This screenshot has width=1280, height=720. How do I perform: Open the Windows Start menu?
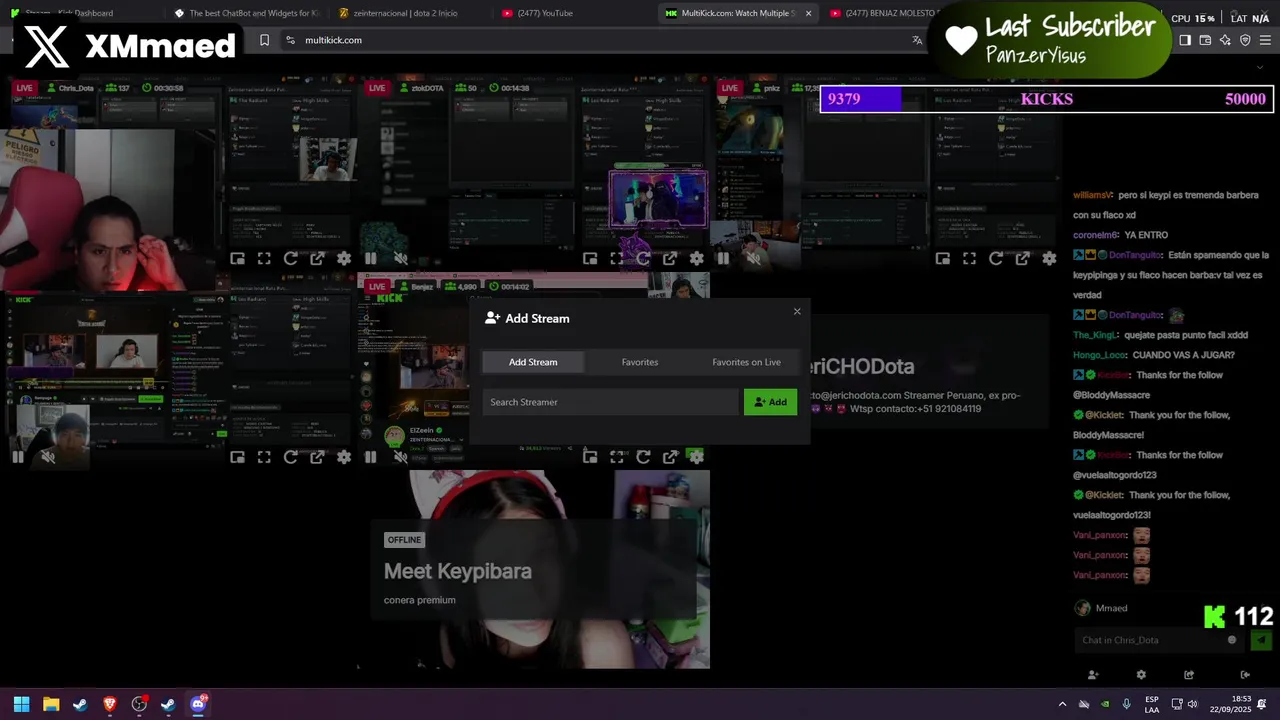pyautogui.click(x=21, y=704)
